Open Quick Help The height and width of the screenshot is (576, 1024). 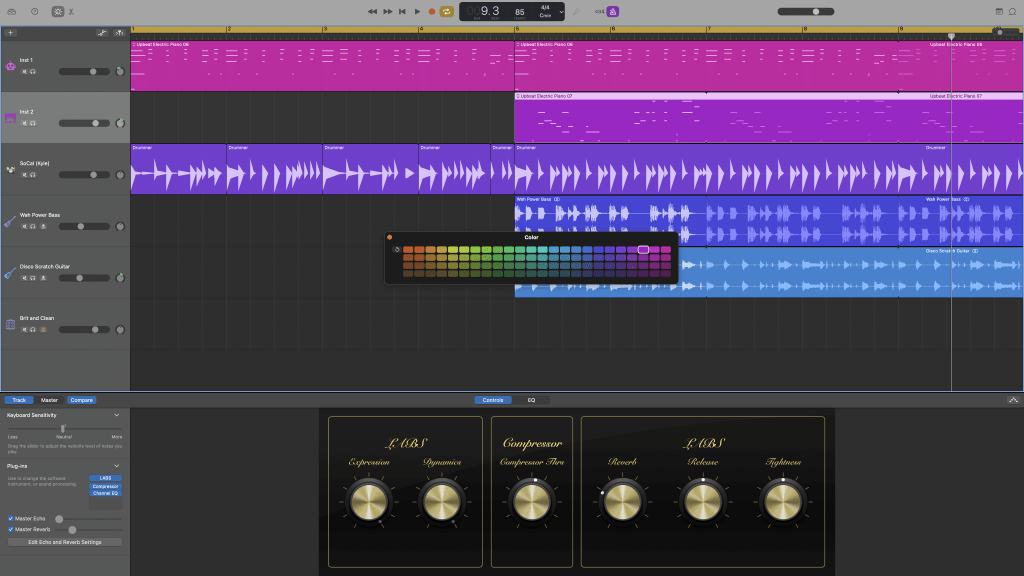[x=35, y=10]
